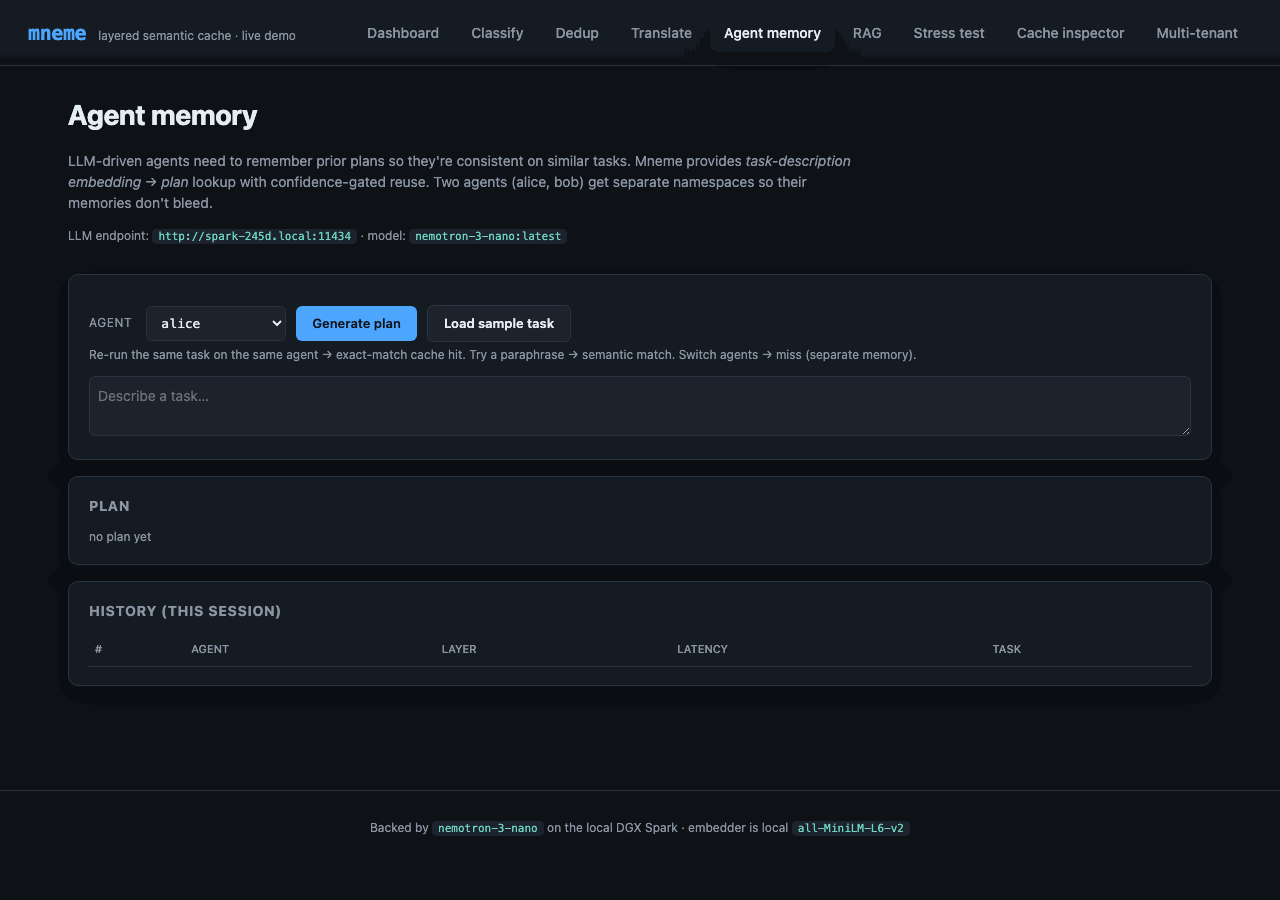This screenshot has height=900, width=1280.
Task: Click the TASK column header
Action: (x=1007, y=649)
